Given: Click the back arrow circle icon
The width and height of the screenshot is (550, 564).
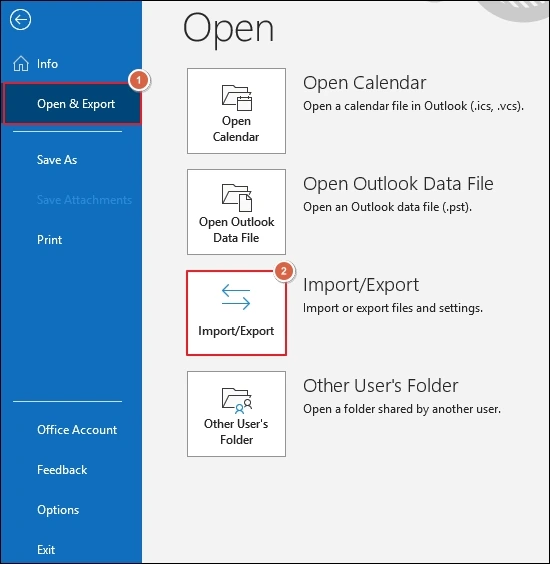Looking at the screenshot, I should pos(21,20).
